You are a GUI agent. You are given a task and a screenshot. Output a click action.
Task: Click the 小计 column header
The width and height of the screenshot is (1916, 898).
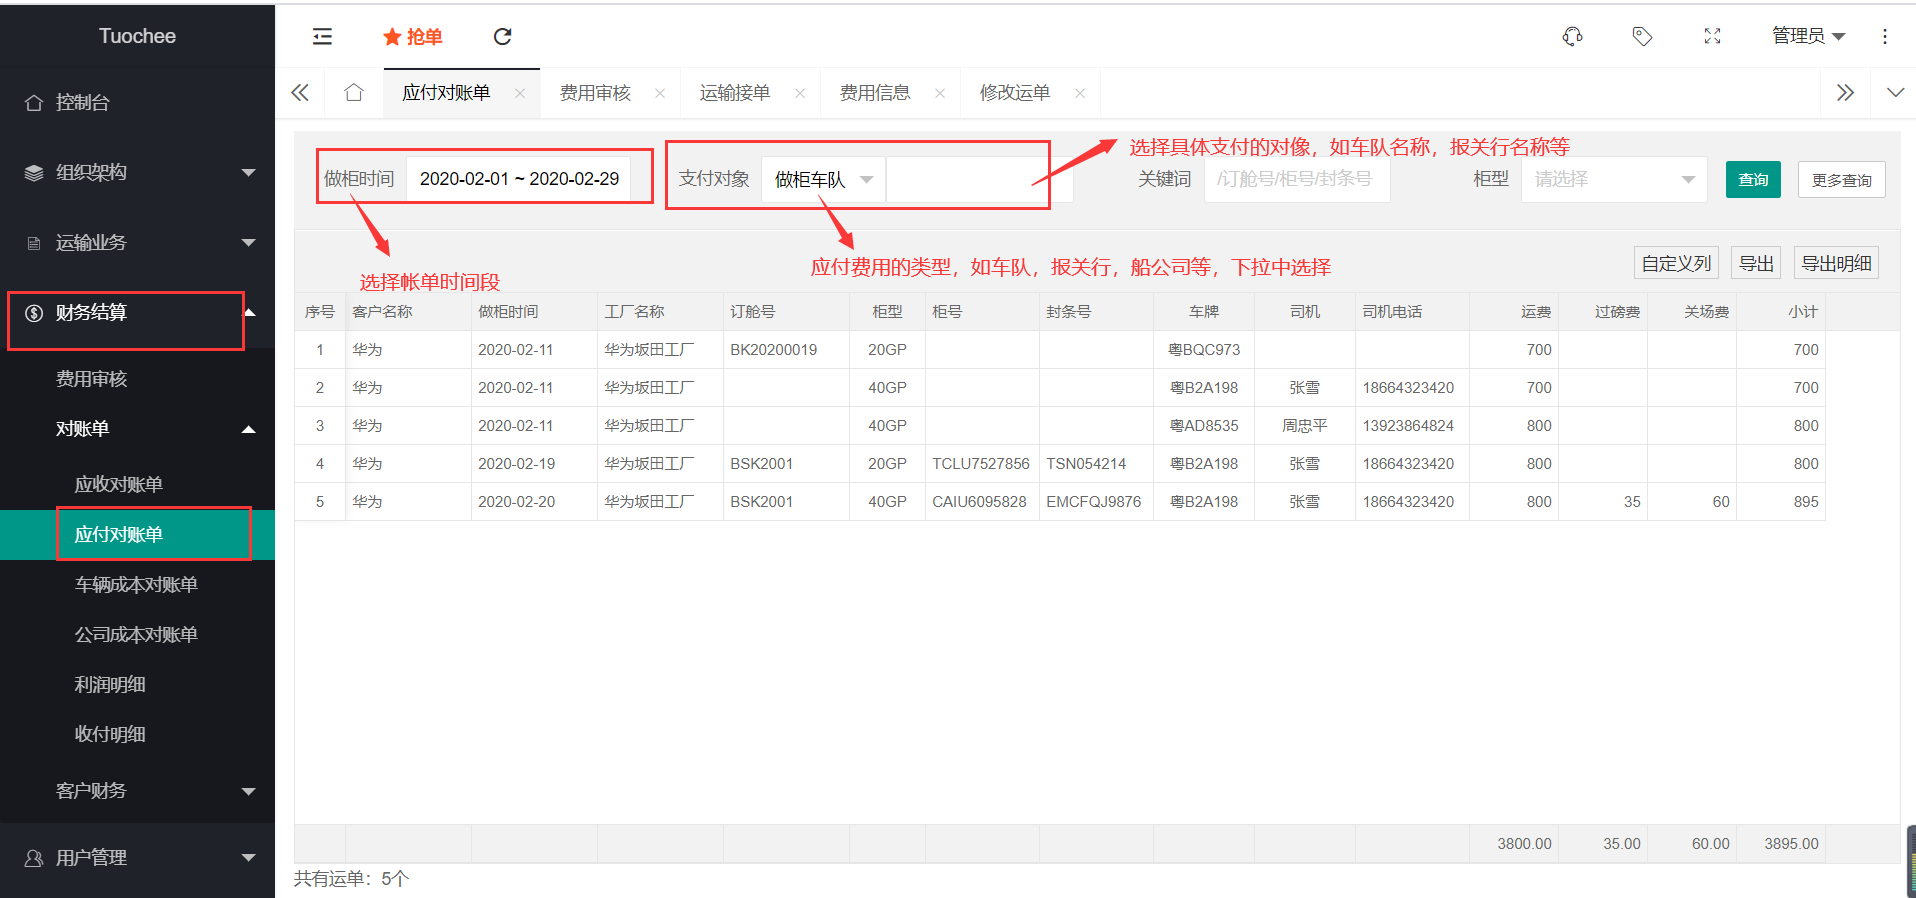point(1781,312)
